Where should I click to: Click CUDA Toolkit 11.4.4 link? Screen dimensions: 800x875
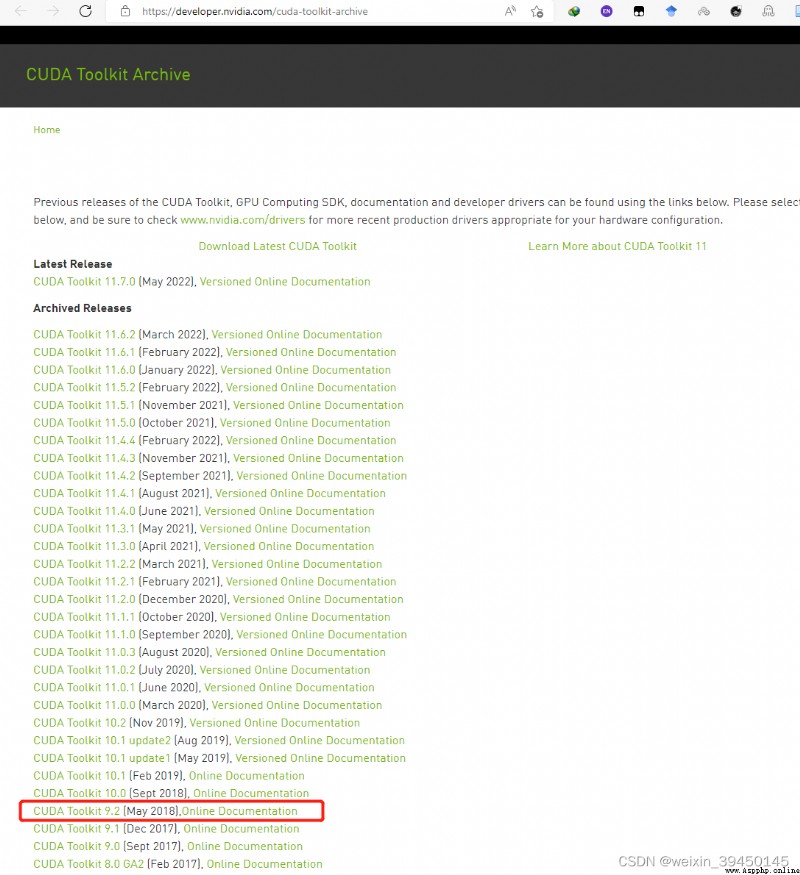84,440
